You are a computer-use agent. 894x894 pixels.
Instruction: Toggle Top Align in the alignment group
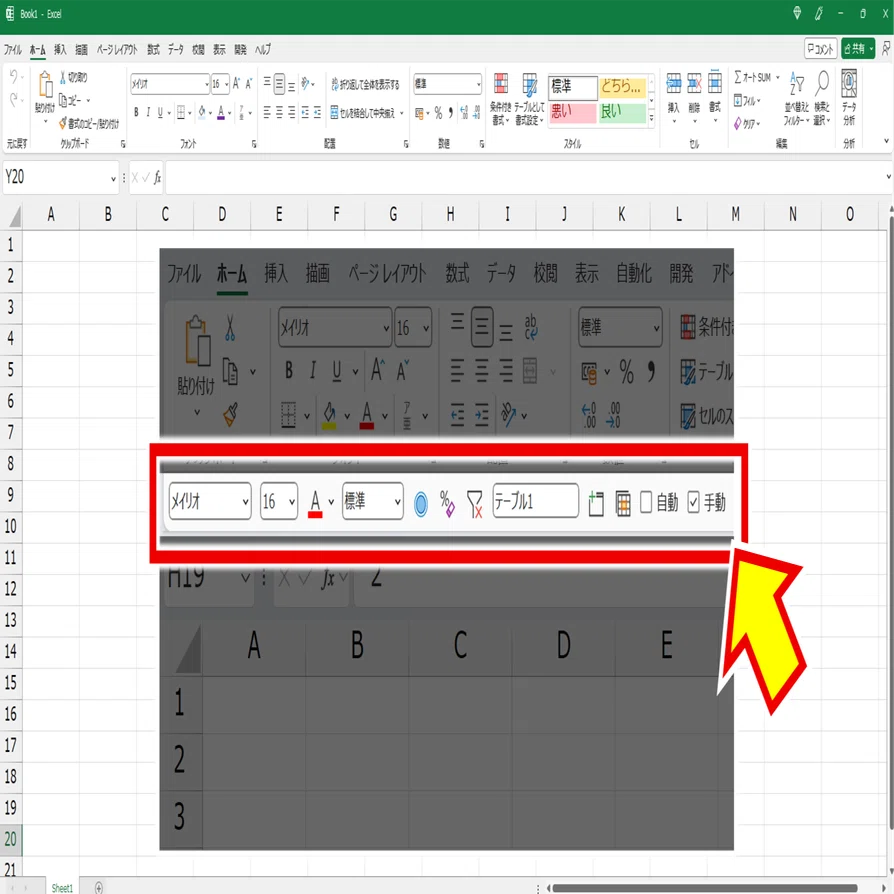point(267,83)
